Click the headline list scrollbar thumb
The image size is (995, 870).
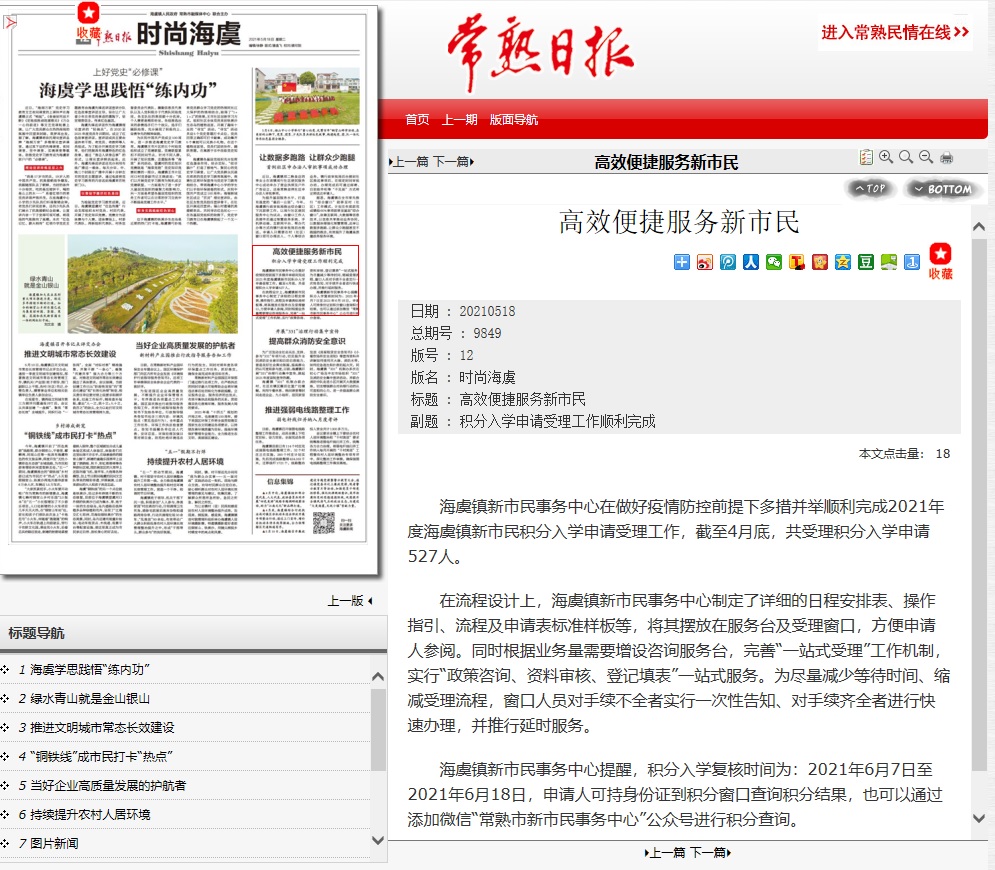click(378, 730)
